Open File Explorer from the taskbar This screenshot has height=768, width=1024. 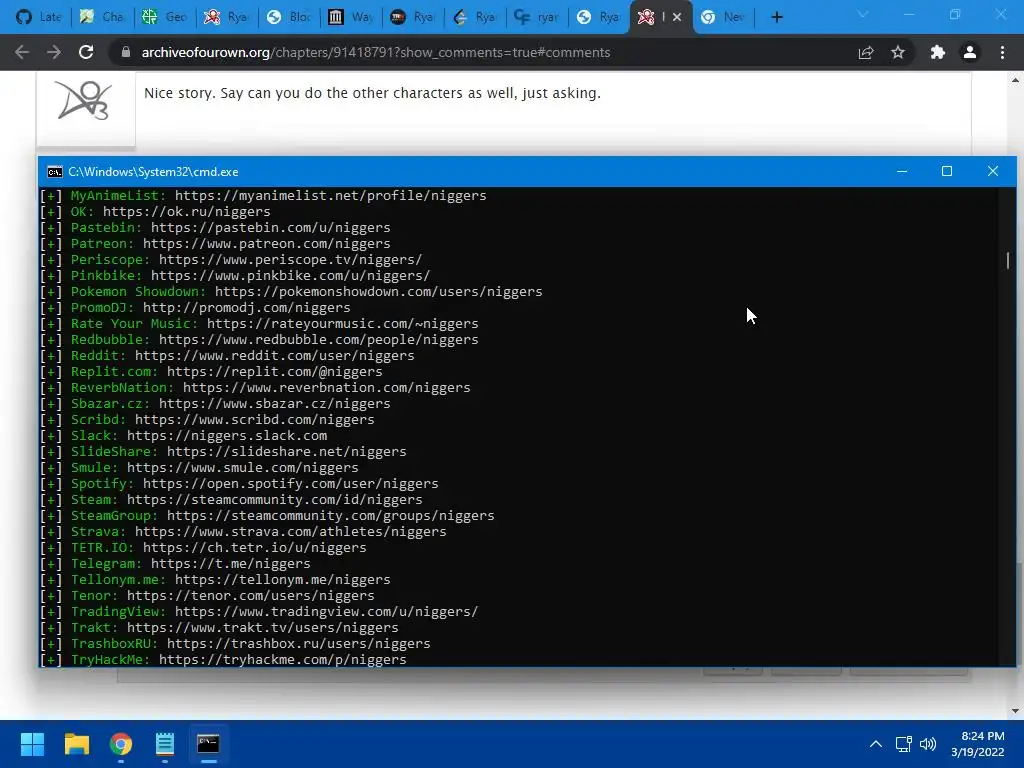pyautogui.click(x=76, y=744)
